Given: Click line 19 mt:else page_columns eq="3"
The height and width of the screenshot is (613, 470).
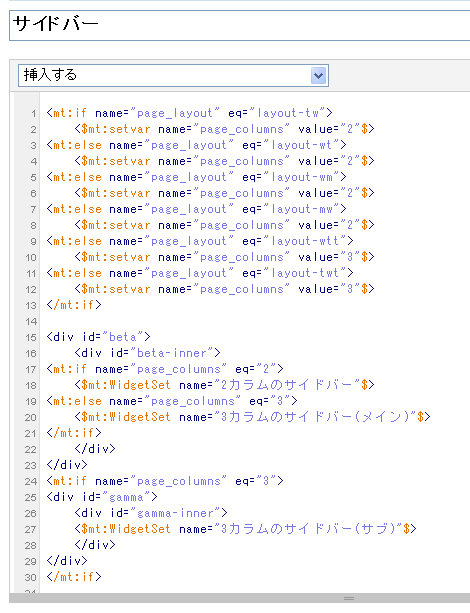Looking at the screenshot, I should (172, 401).
